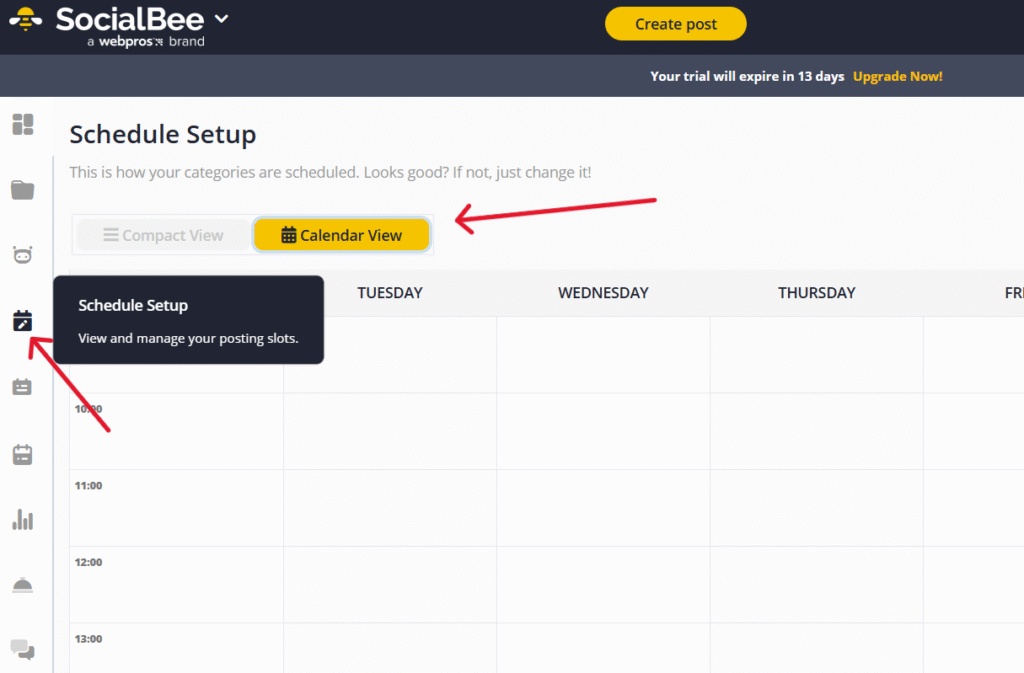Viewport: 1024px width, 673px height.
Task: Open the chat bubbles icon in the sidebar
Action: pyautogui.click(x=22, y=651)
